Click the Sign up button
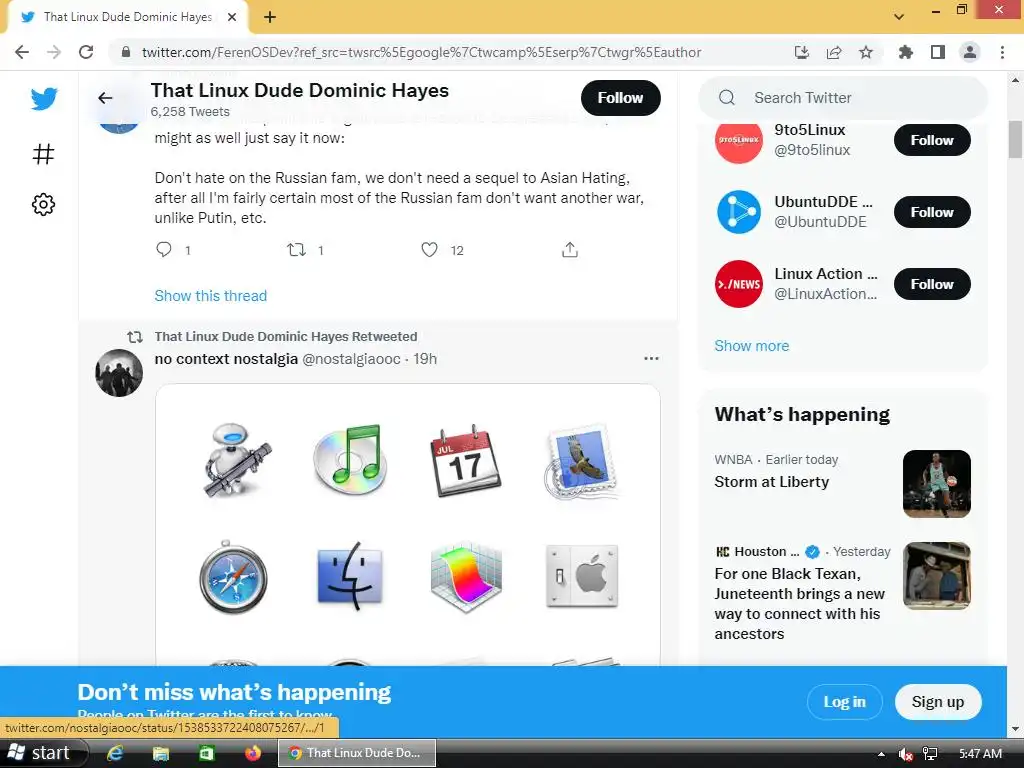1024x768 pixels. (938, 702)
